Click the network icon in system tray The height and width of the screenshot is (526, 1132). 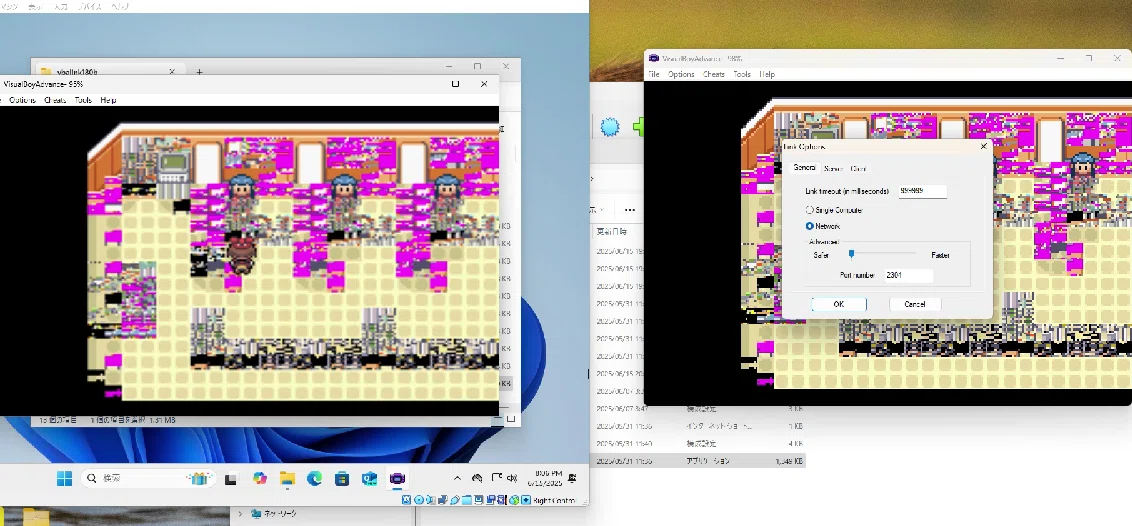pyautogui.click(x=496, y=478)
